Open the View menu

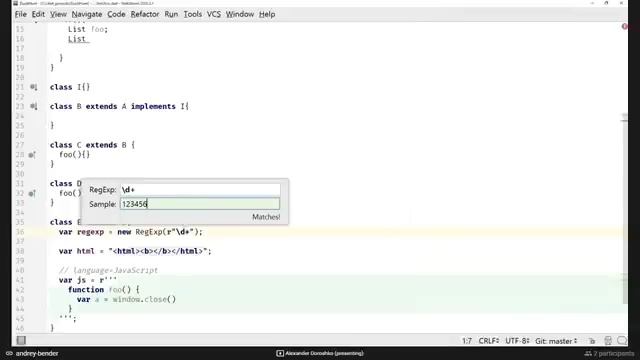[x=58, y=14]
